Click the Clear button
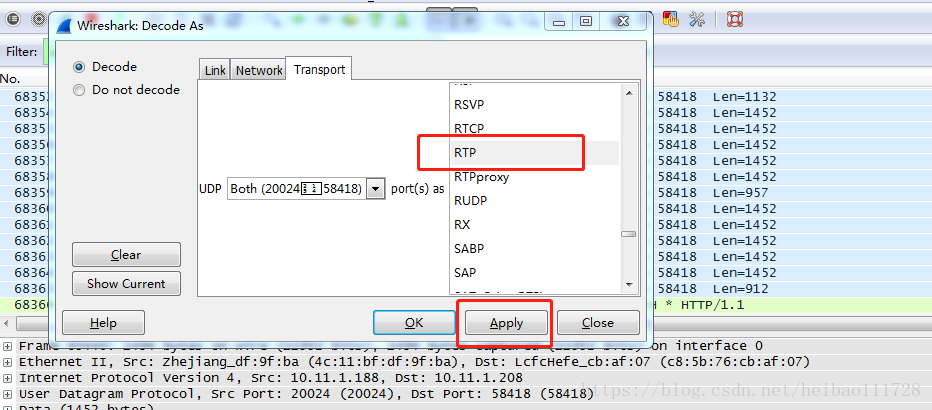 pos(126,254)
